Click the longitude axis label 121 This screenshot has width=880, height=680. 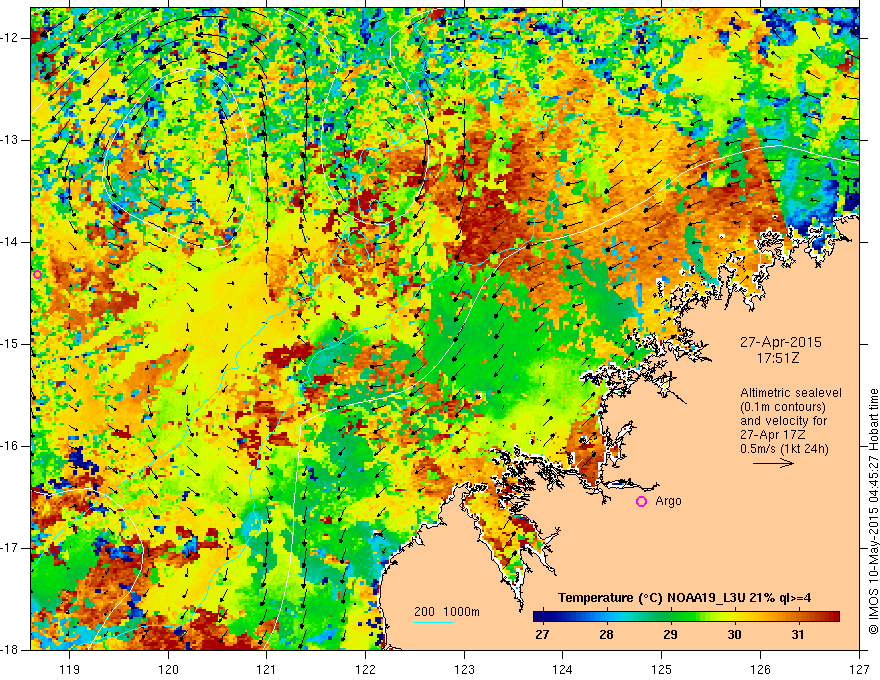coord(267,669)
